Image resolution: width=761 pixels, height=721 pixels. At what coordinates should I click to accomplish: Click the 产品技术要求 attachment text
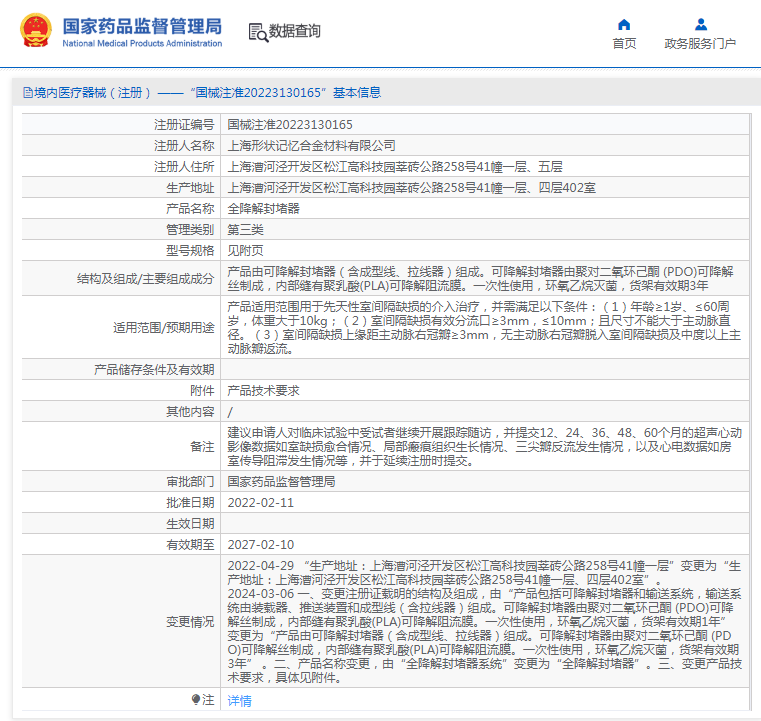tap(263, 390)
